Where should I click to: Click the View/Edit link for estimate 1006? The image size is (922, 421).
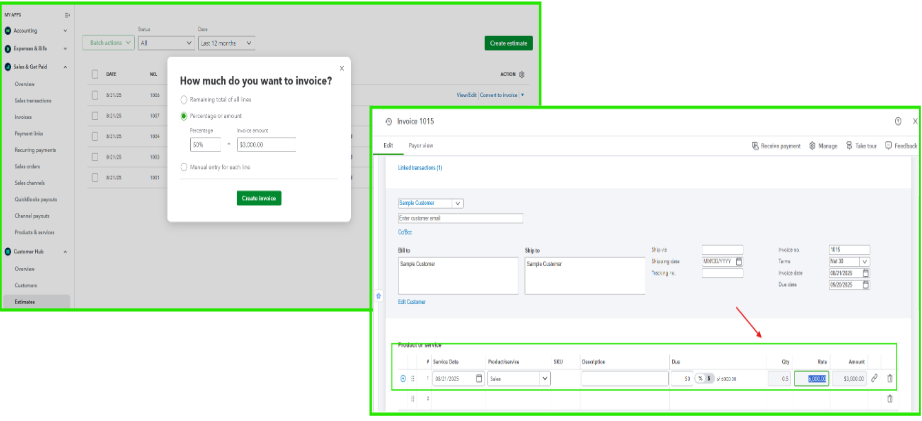pyautogui.click(x=466, y=95)
